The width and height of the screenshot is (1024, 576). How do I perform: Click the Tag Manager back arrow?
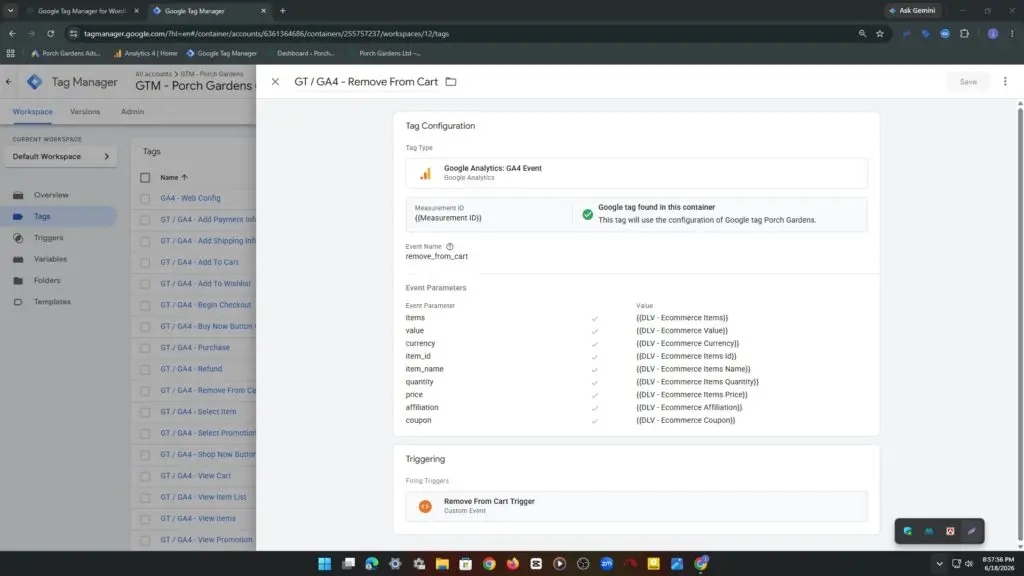(8, 82)
